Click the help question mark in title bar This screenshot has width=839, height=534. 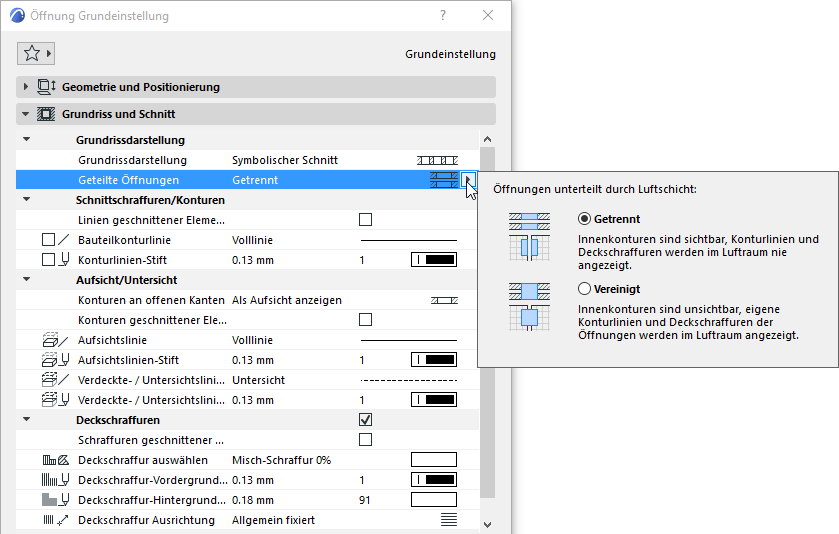coord(443,16)
